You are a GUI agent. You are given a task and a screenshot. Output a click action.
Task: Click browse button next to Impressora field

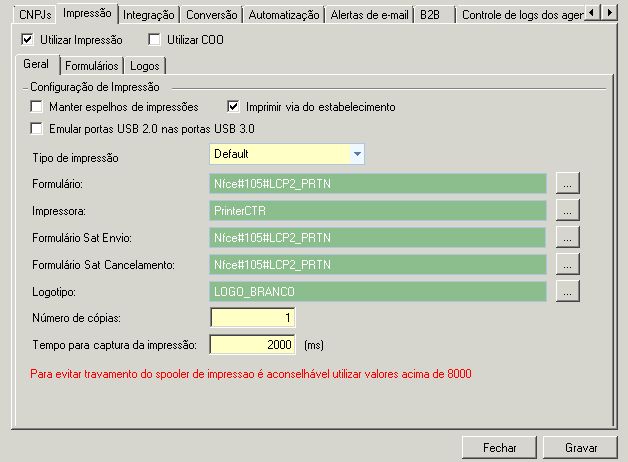tap(568, 211)
